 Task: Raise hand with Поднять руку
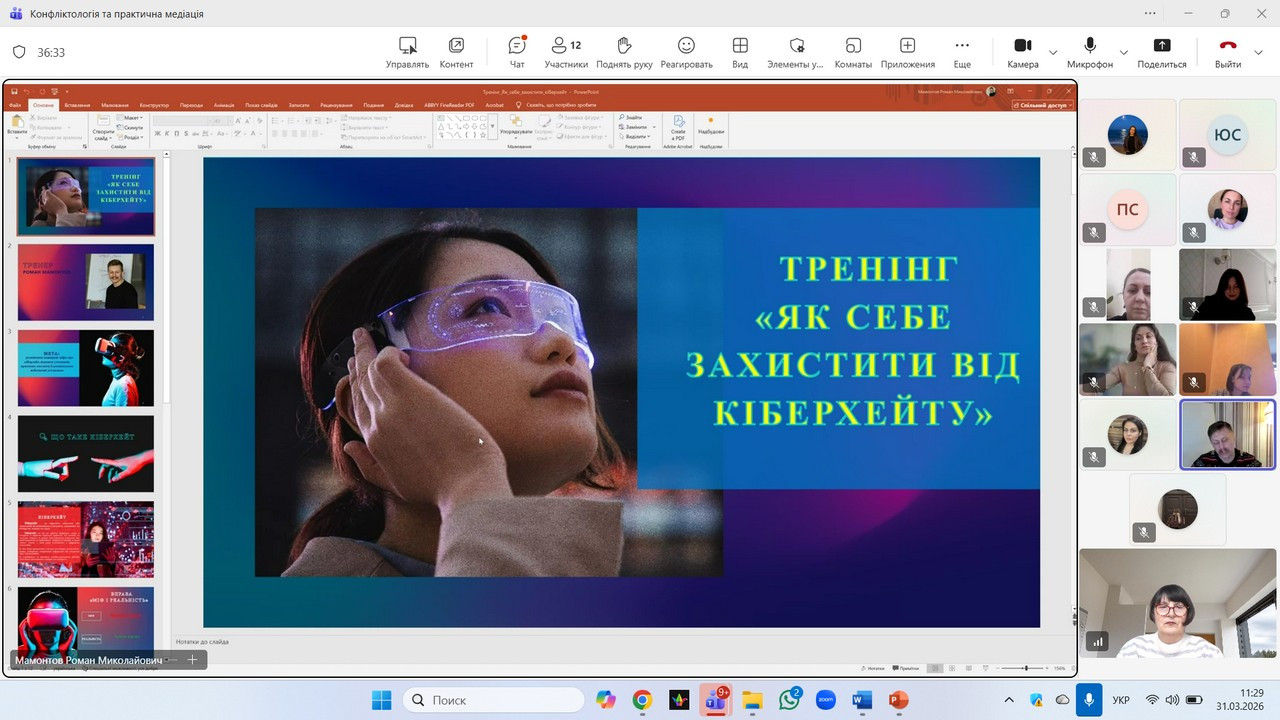pyautogui.click(x=624, y=52)
